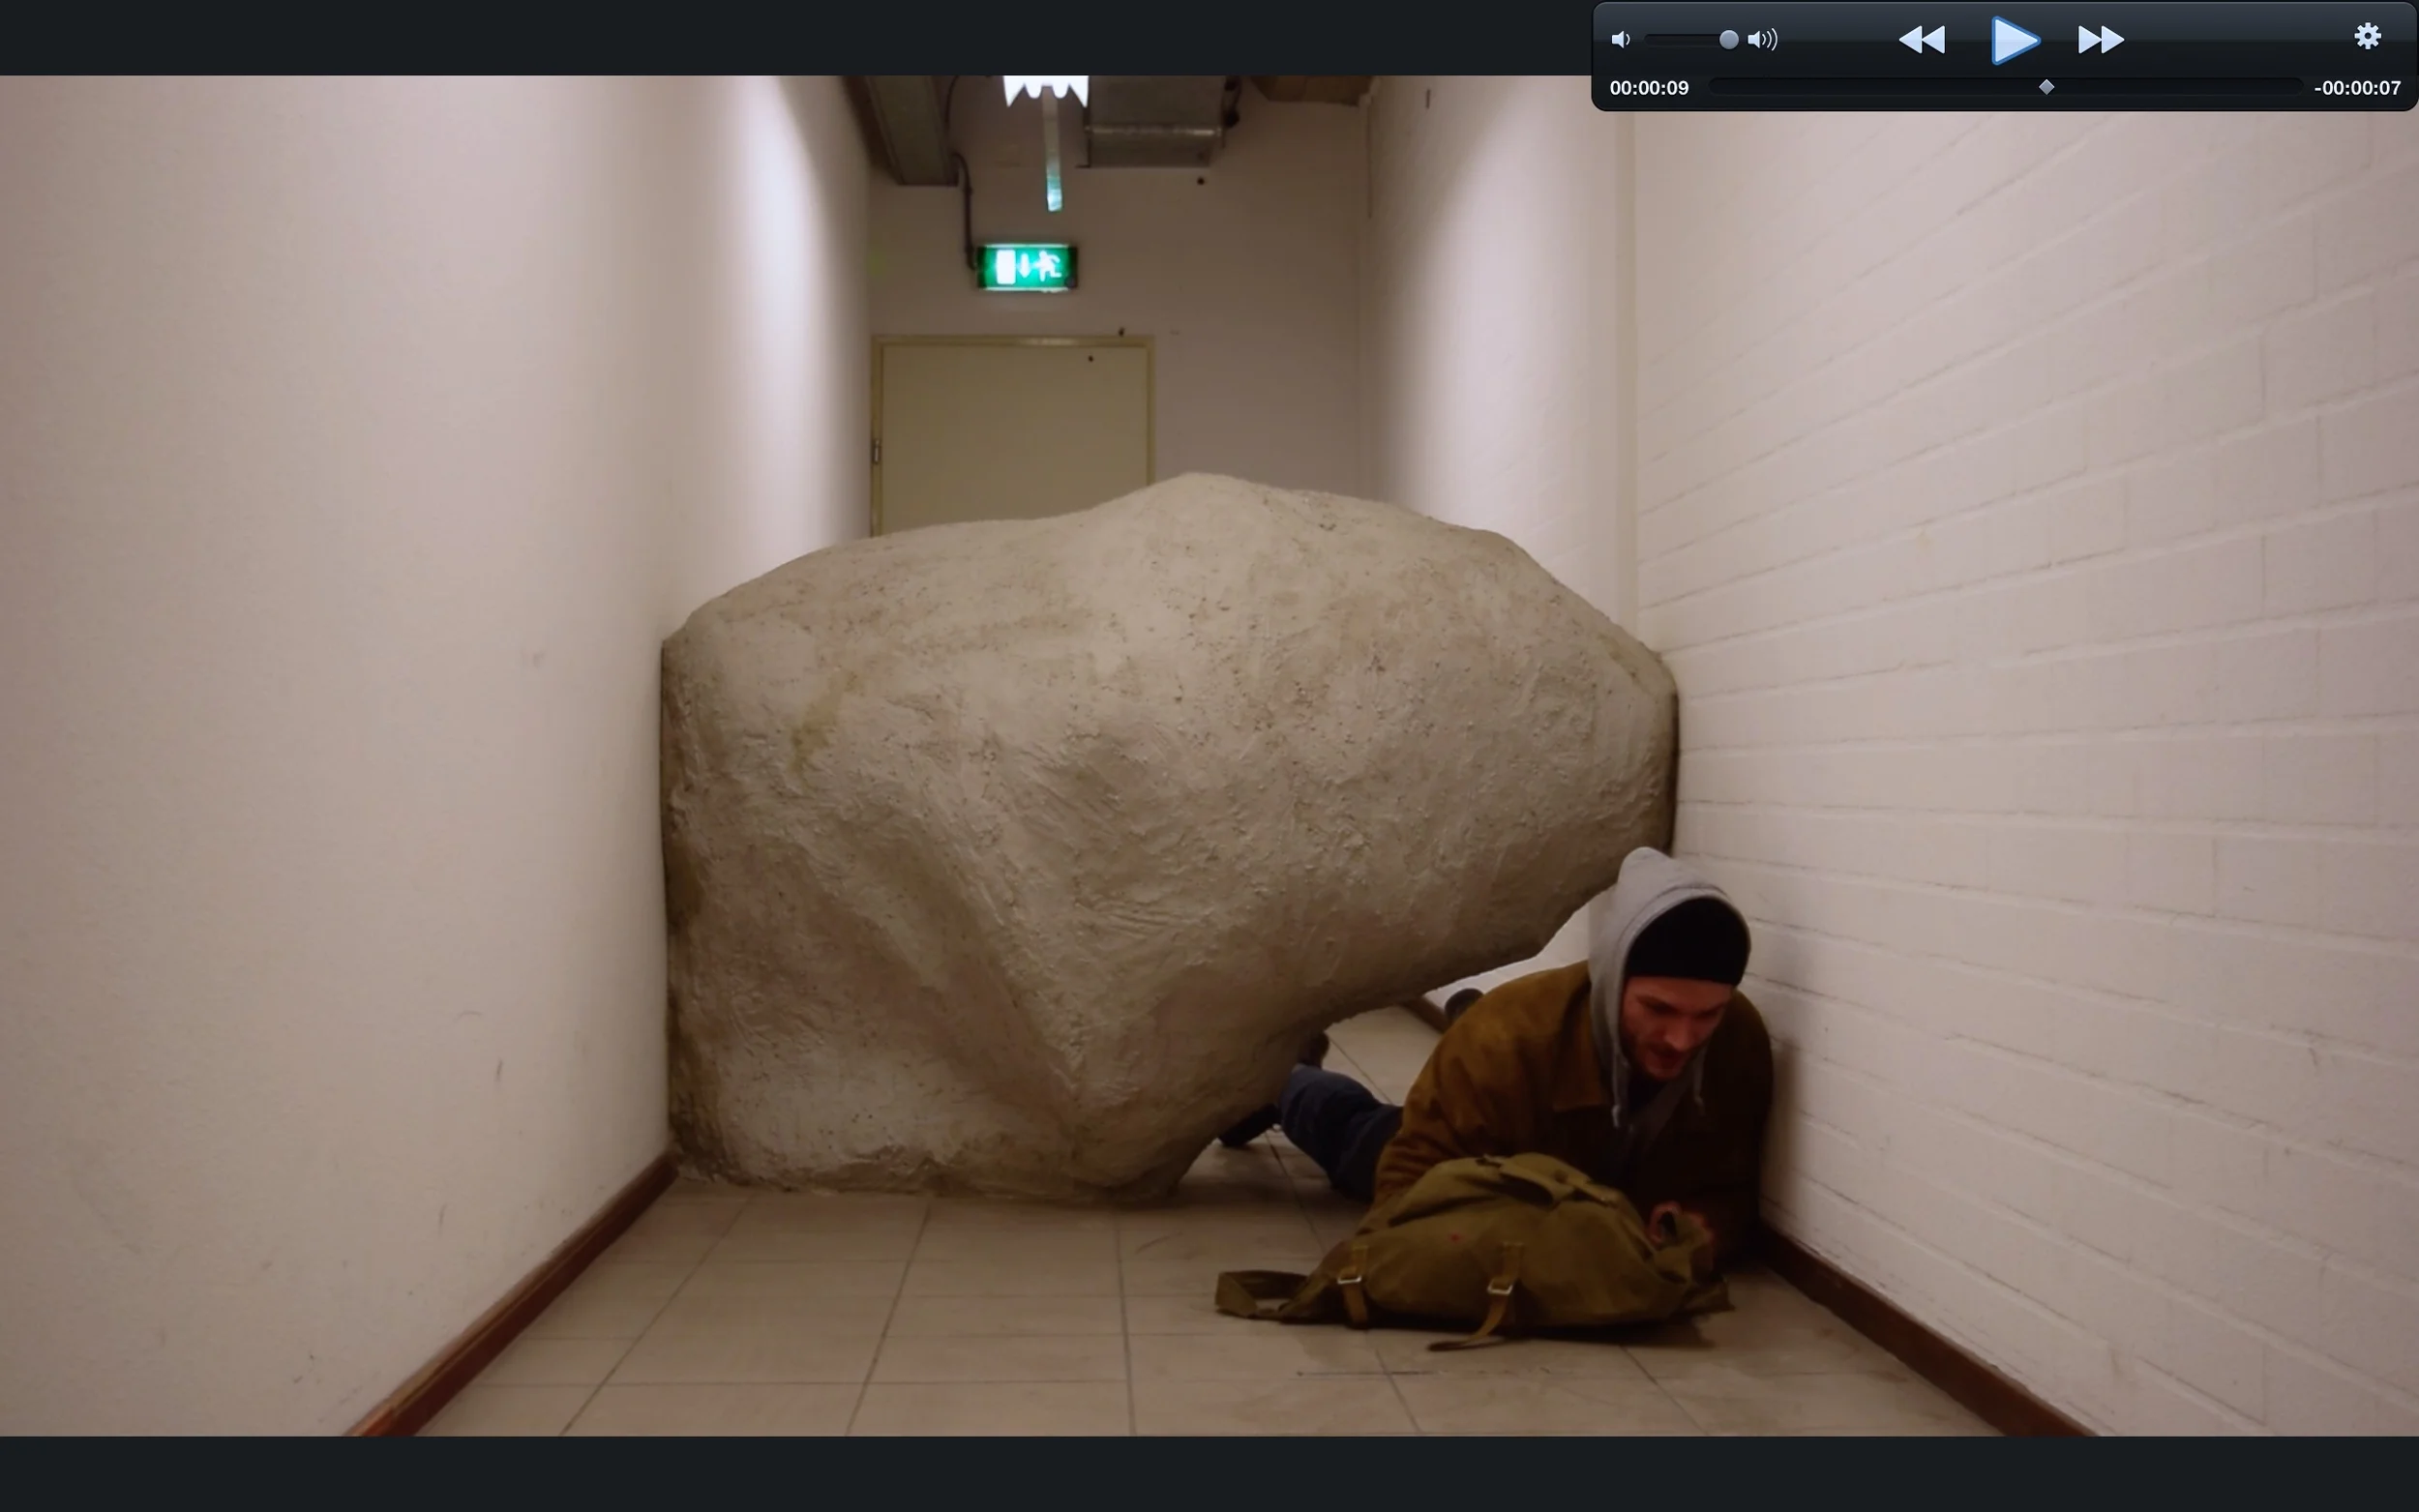This screenshot has height=1512, width=2419.
Task: Click the fast-forward control to skip ahead
Action: coord(2100,40)
